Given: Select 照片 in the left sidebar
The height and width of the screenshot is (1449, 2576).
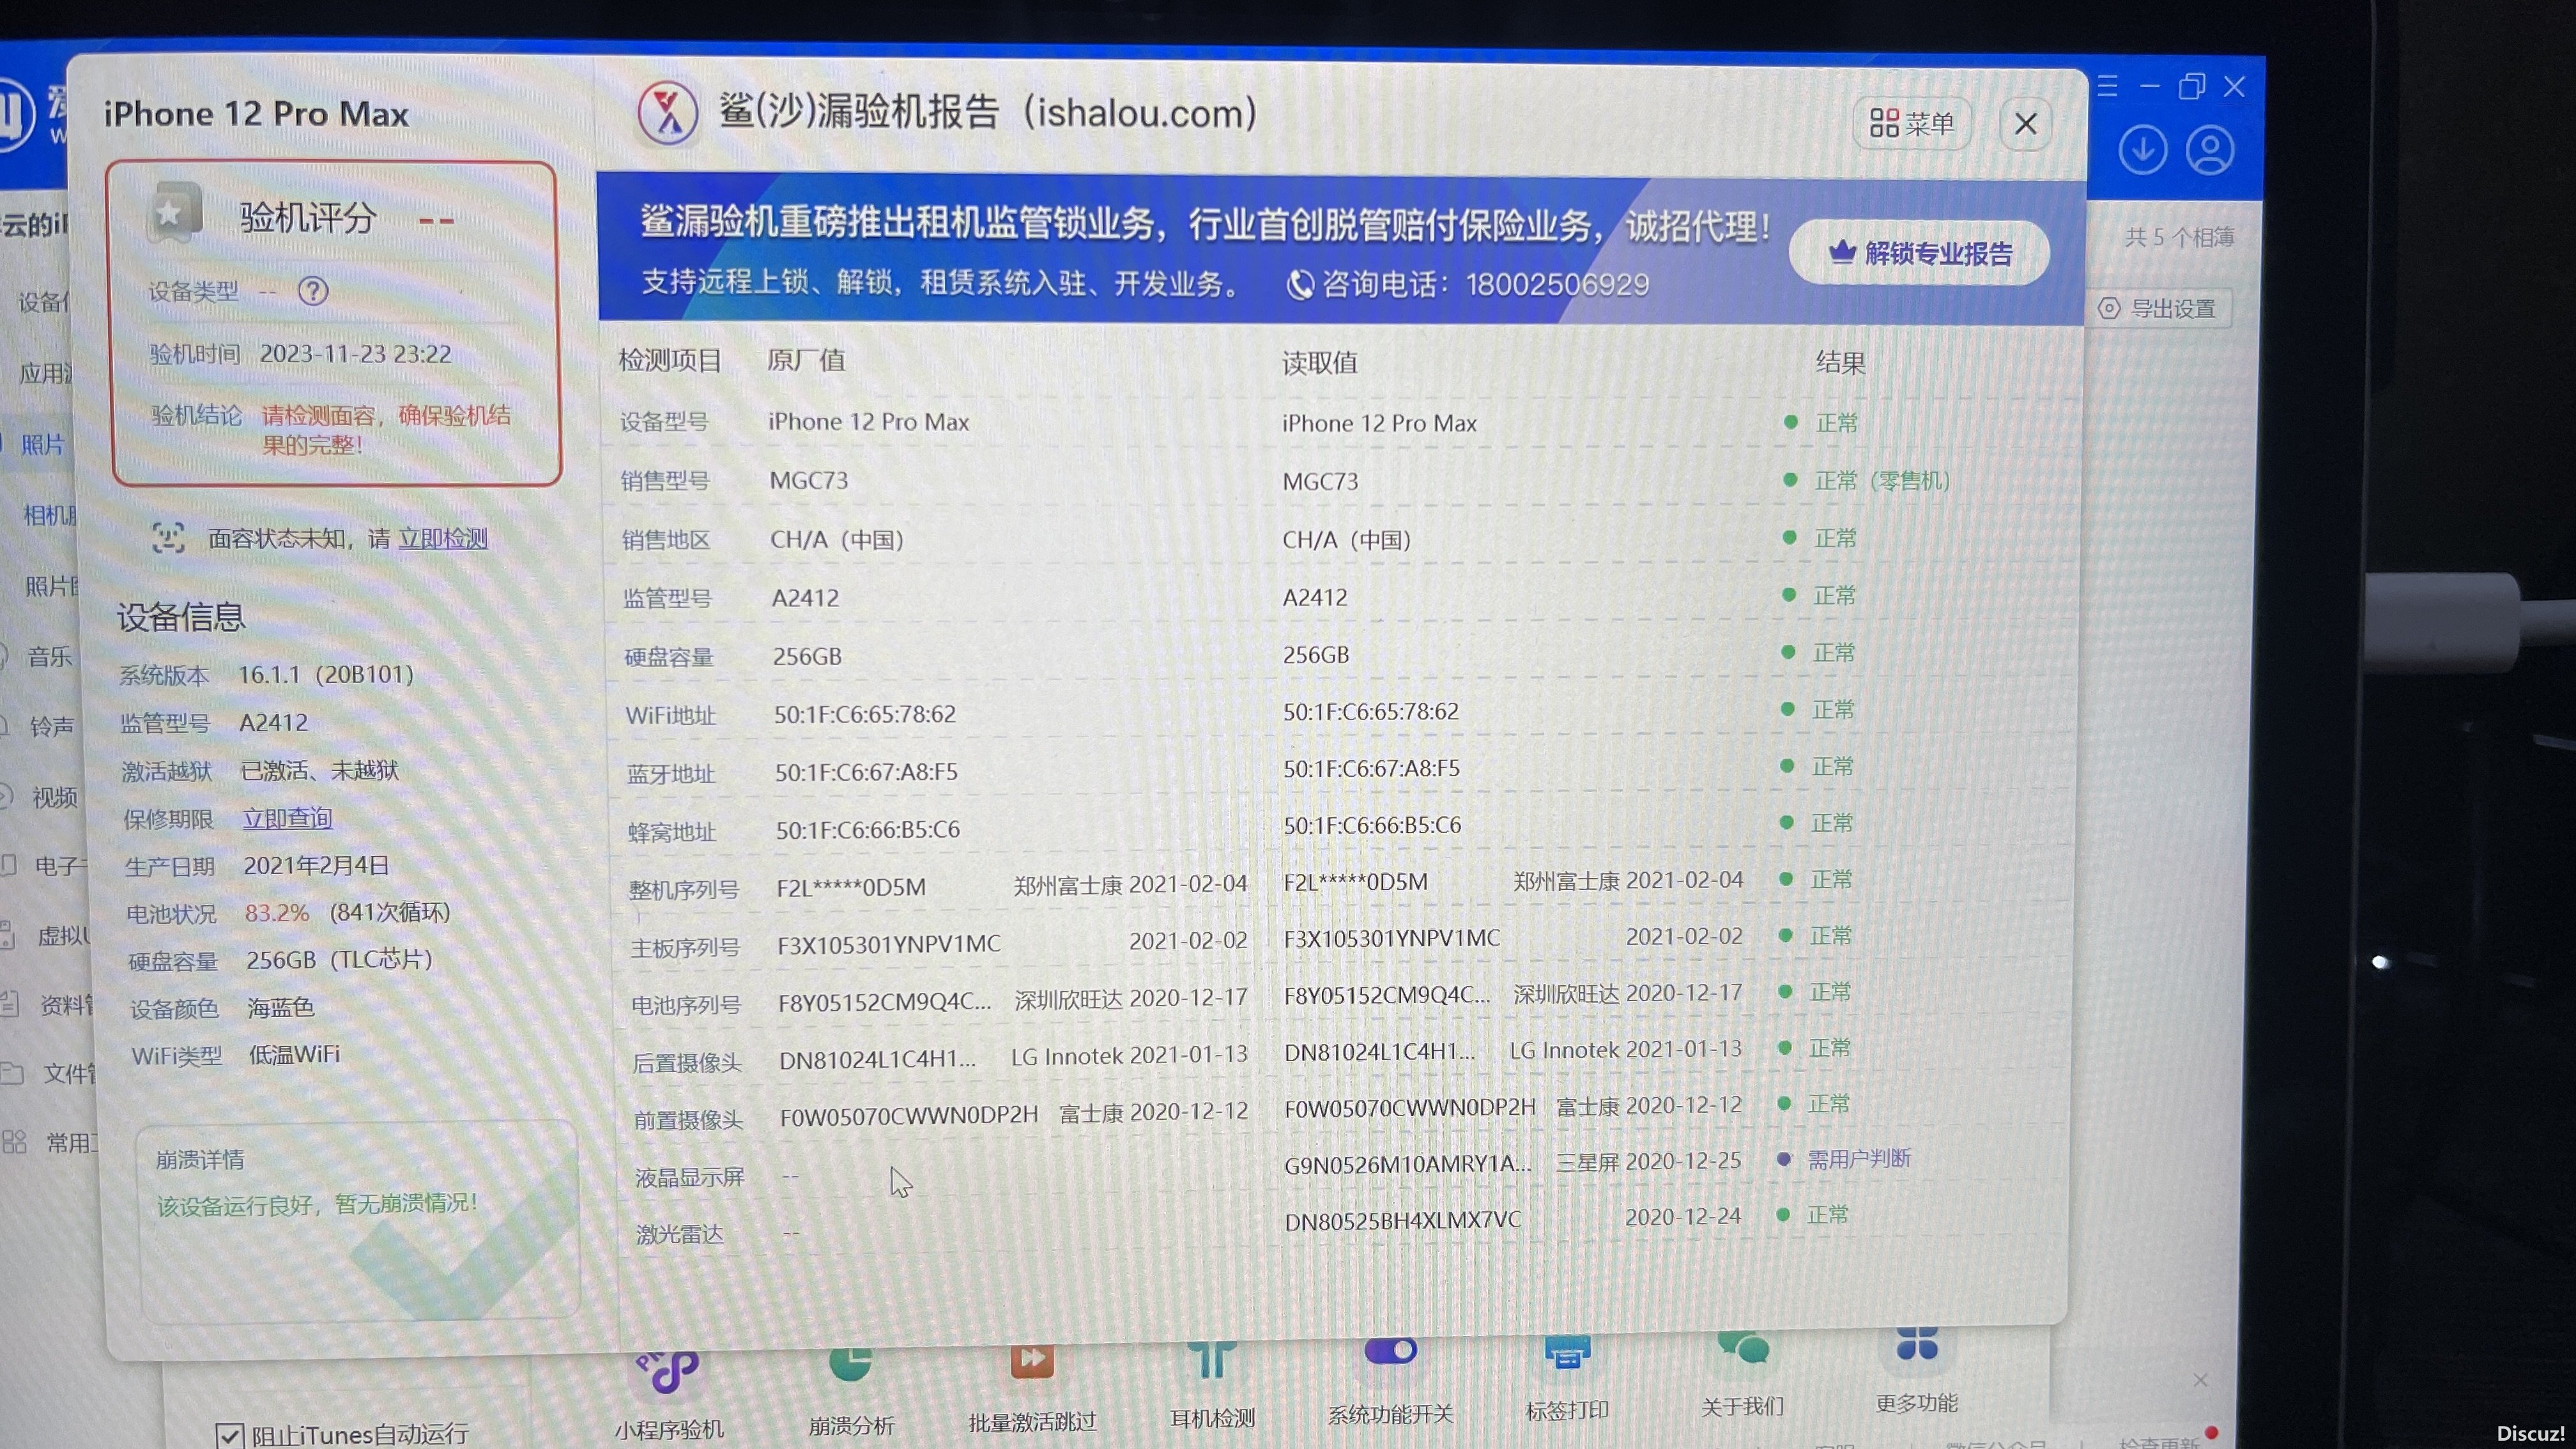Looking at the screenshot, I should (x=42, y=444).
